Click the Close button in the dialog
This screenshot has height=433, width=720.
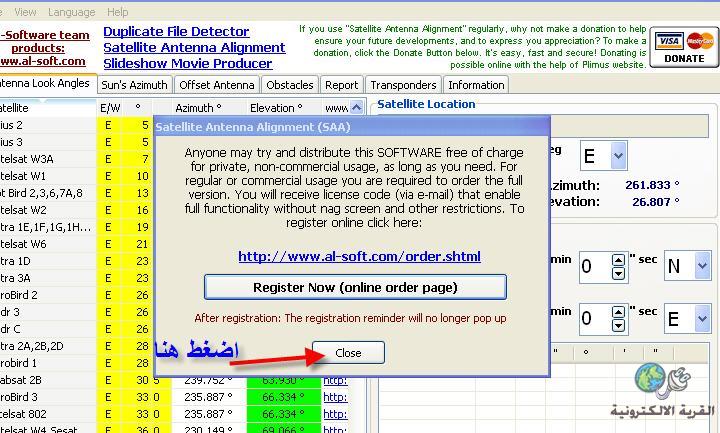[x=348, y=353]
